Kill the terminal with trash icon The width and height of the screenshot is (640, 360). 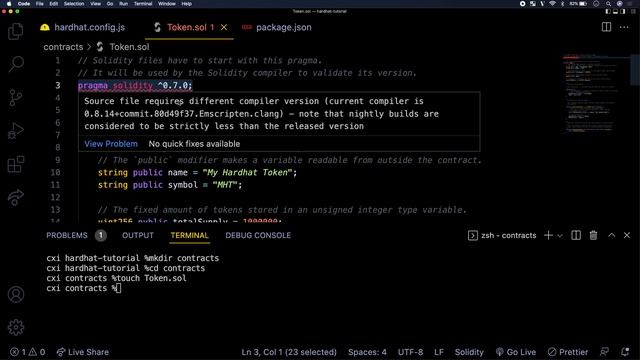[593, 236]
